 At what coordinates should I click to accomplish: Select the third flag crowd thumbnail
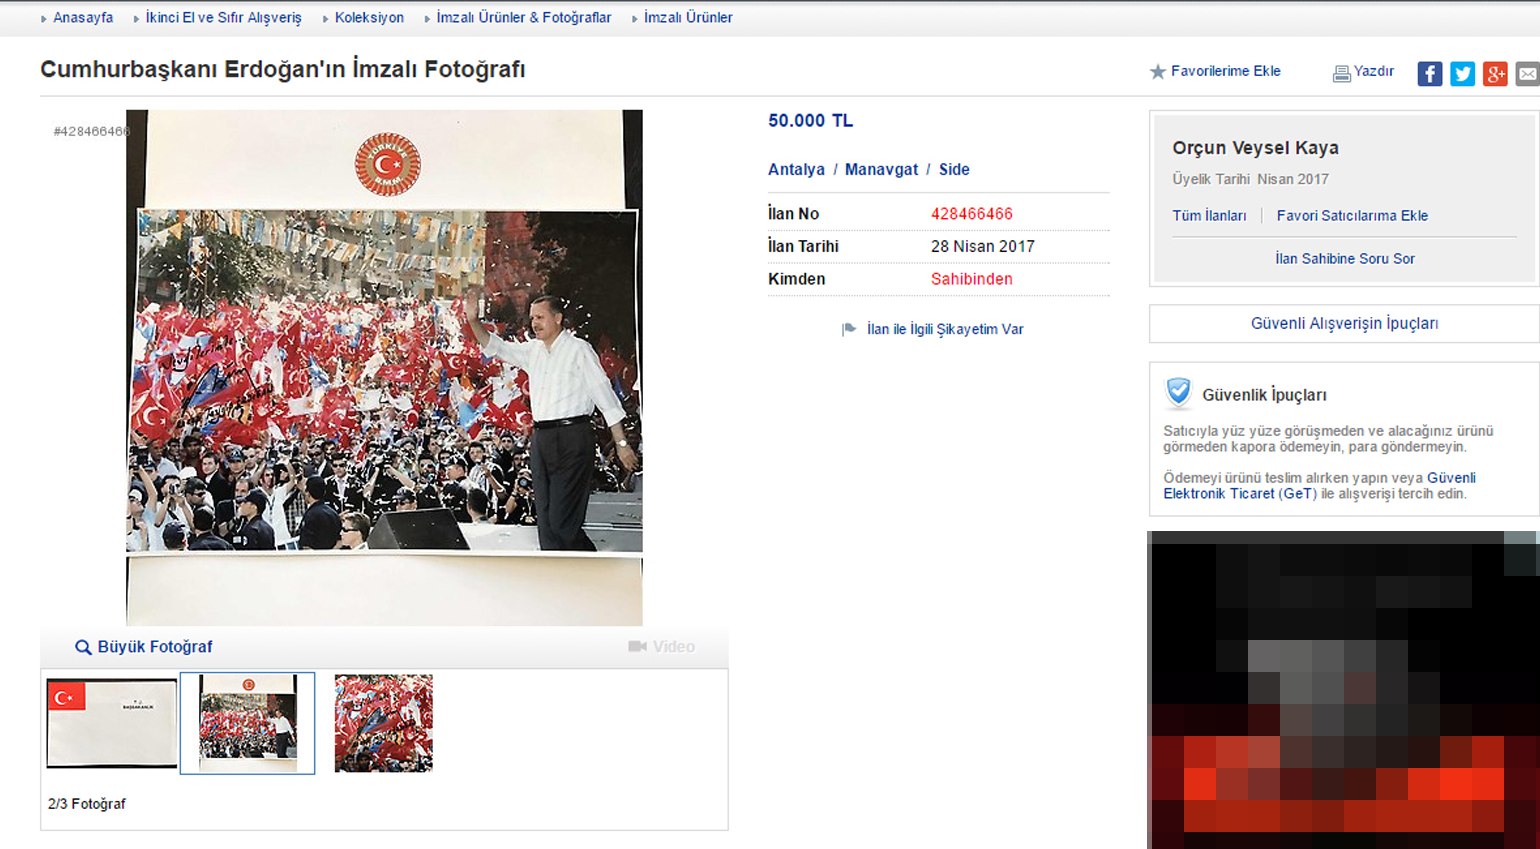[x=383, y=723]
